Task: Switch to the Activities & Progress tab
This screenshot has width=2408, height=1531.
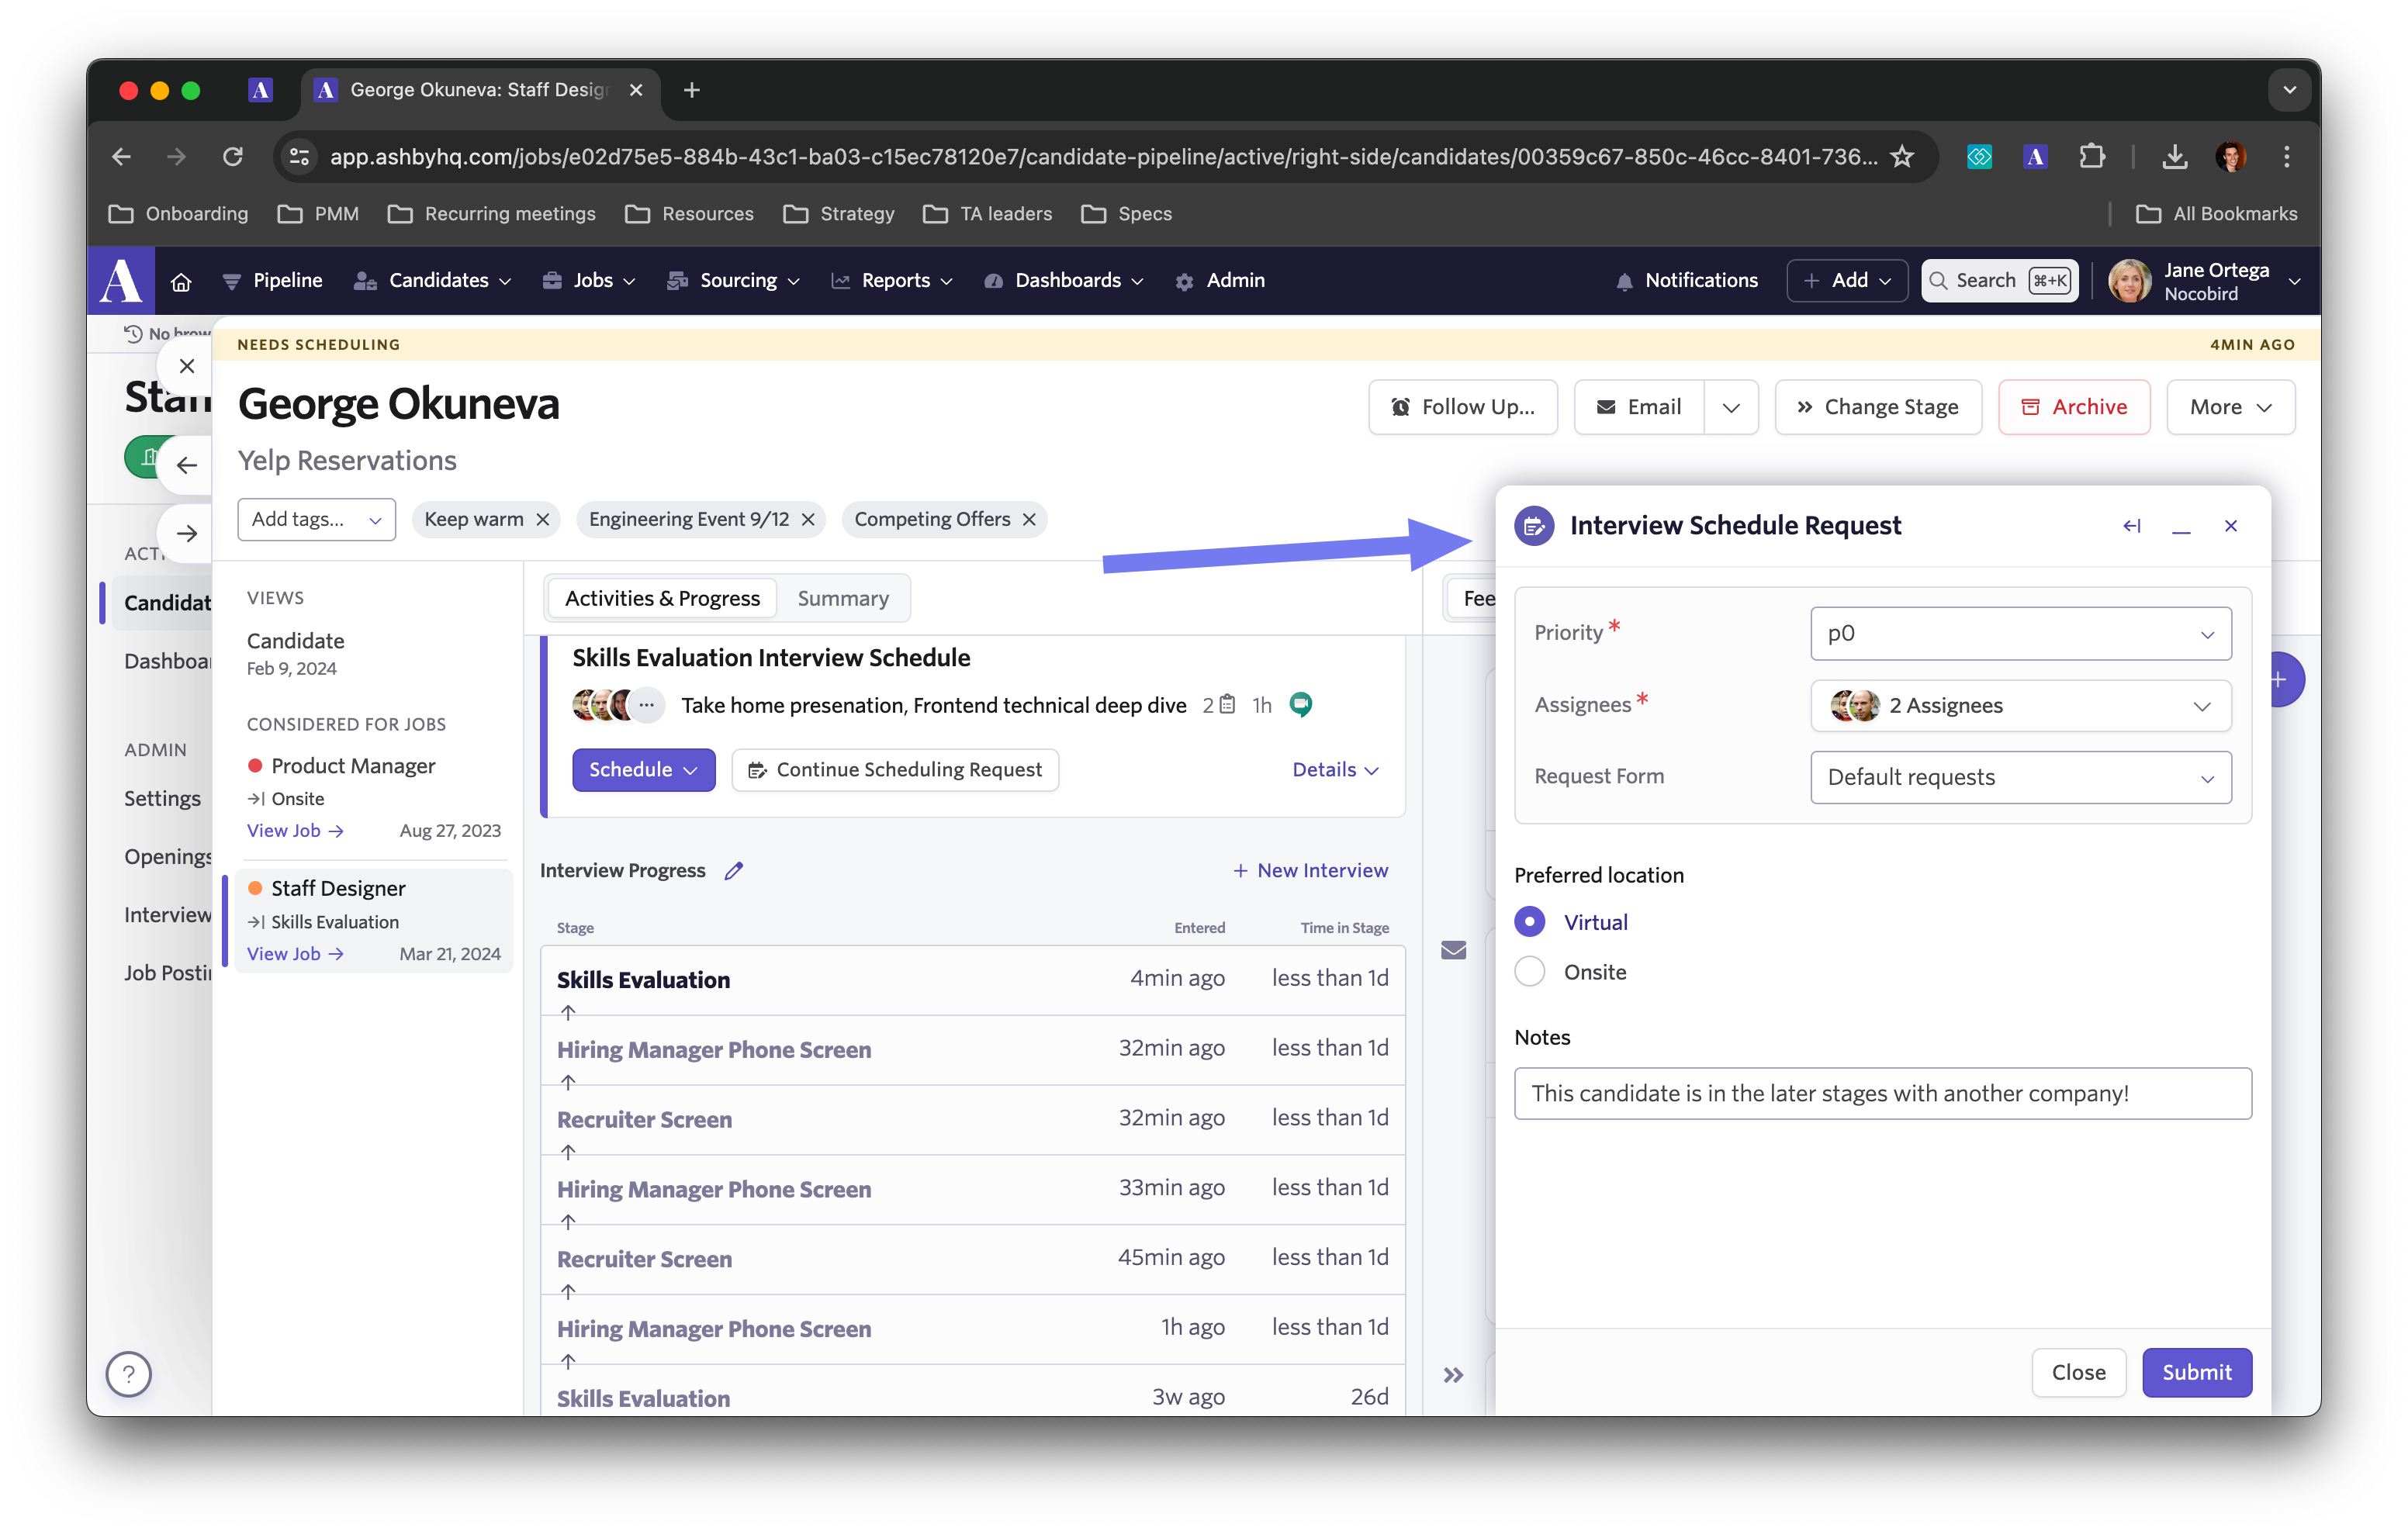Action: click(663, 596)
